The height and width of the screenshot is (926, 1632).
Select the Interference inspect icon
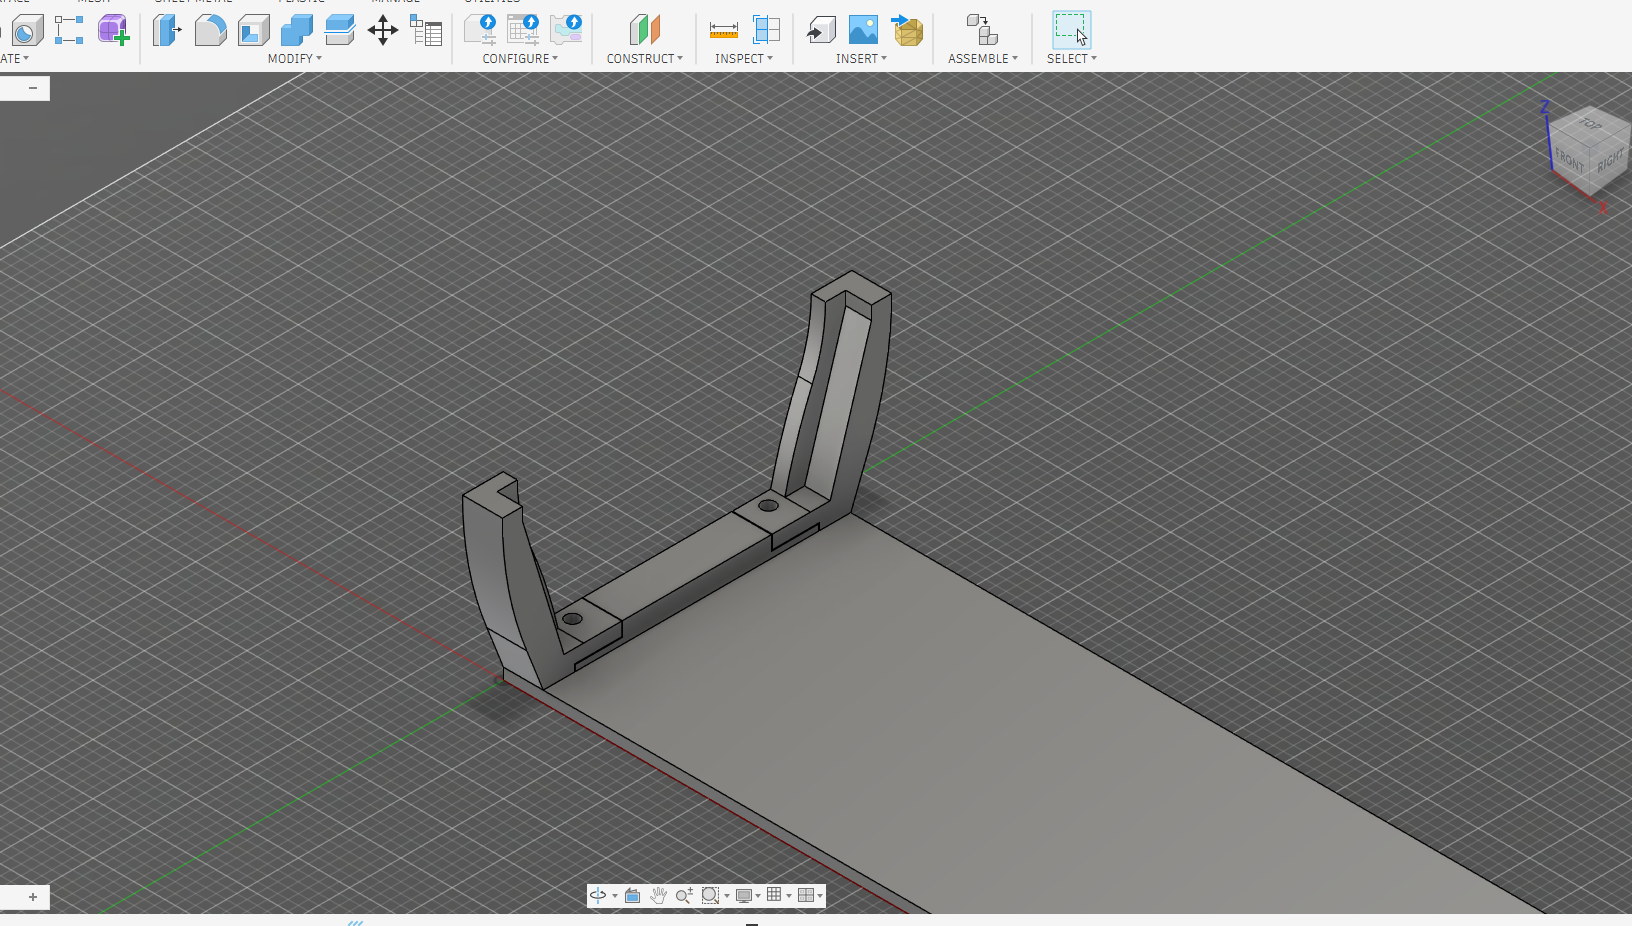766,30
